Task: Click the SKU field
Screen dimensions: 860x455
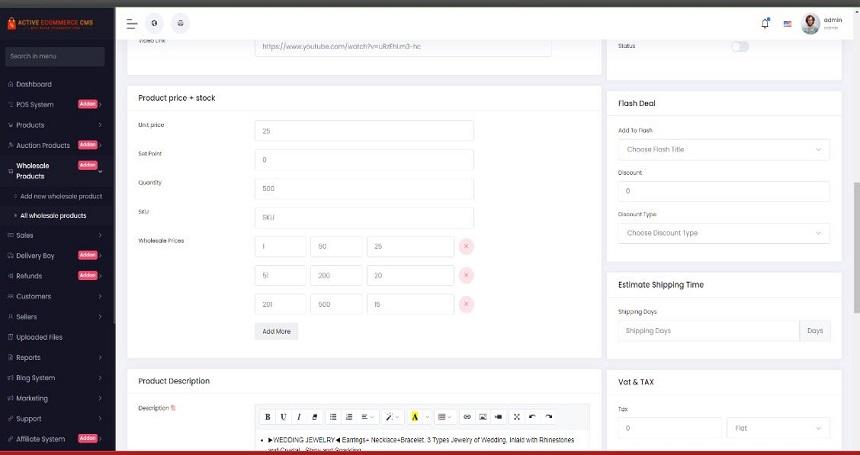Action: point(364,218)
